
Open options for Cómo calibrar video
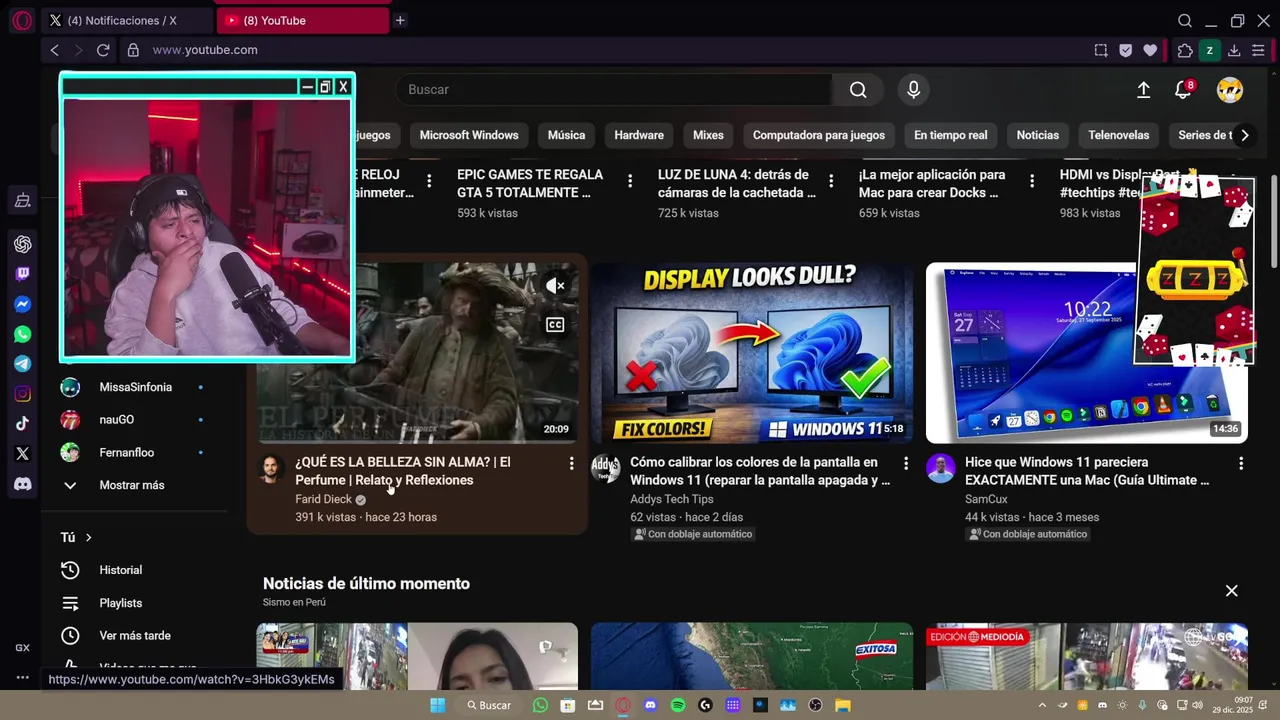tap(906, 463)
